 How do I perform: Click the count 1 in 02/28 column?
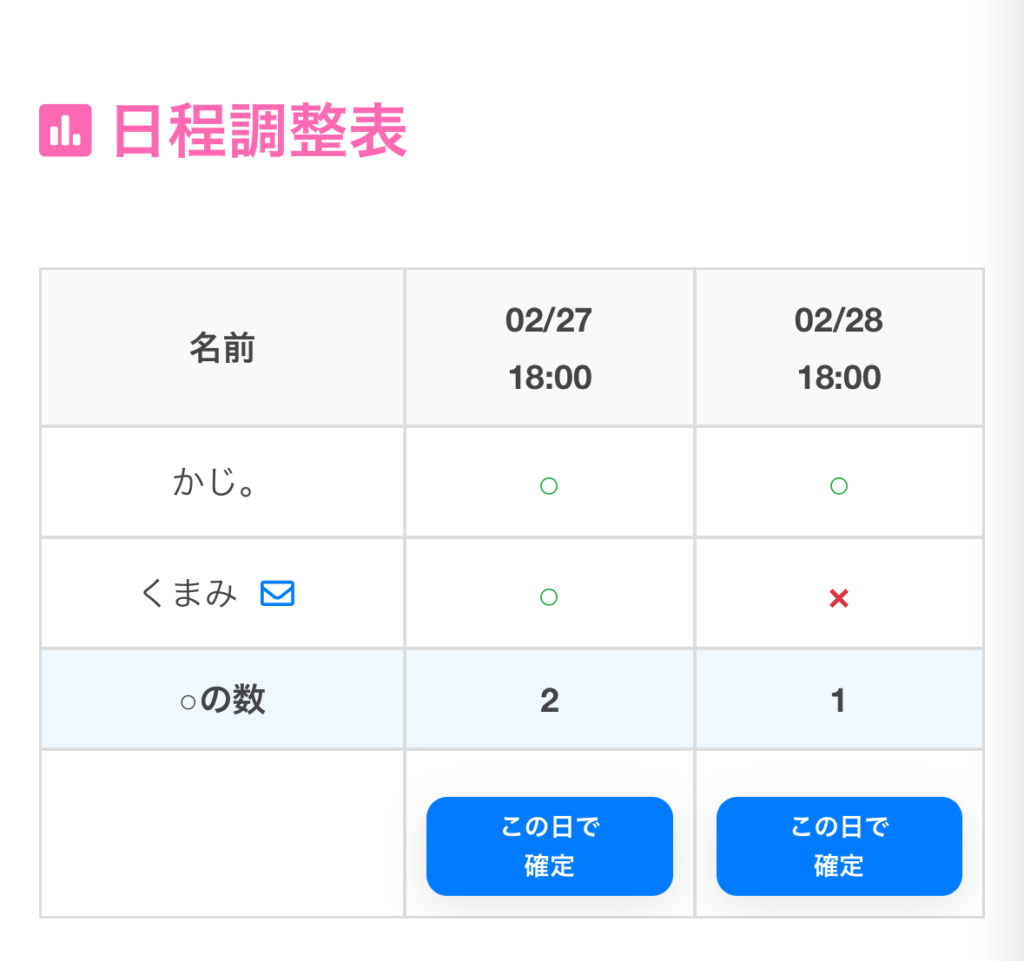point(839,701)
